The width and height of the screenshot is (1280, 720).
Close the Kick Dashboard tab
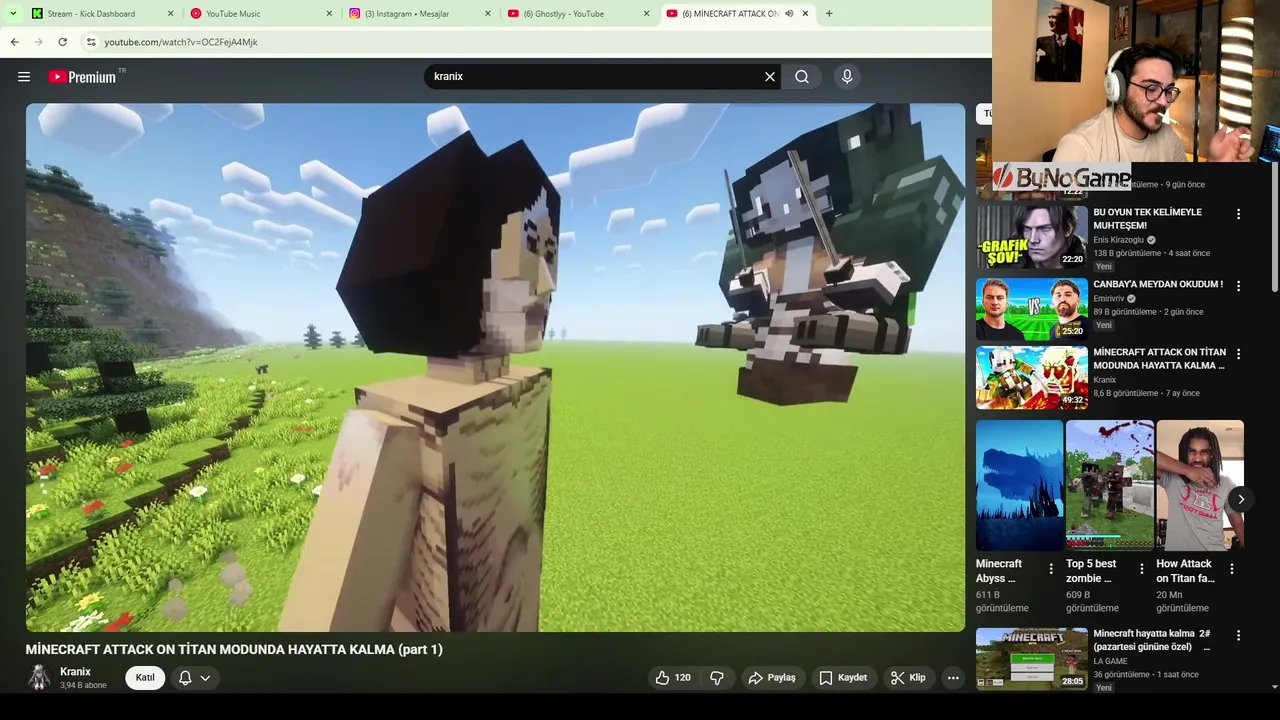pyautogui.click(x=170, y=14)
